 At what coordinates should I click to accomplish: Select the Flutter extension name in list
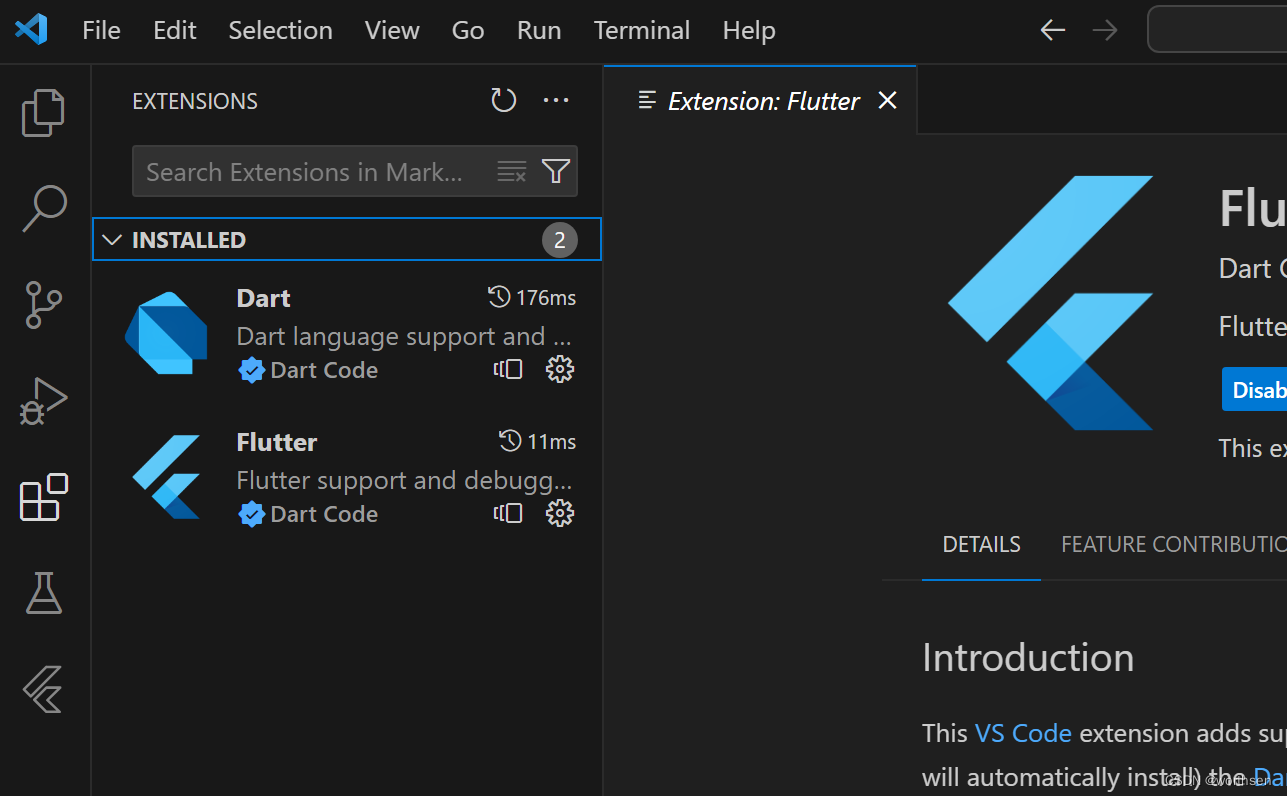277,442
